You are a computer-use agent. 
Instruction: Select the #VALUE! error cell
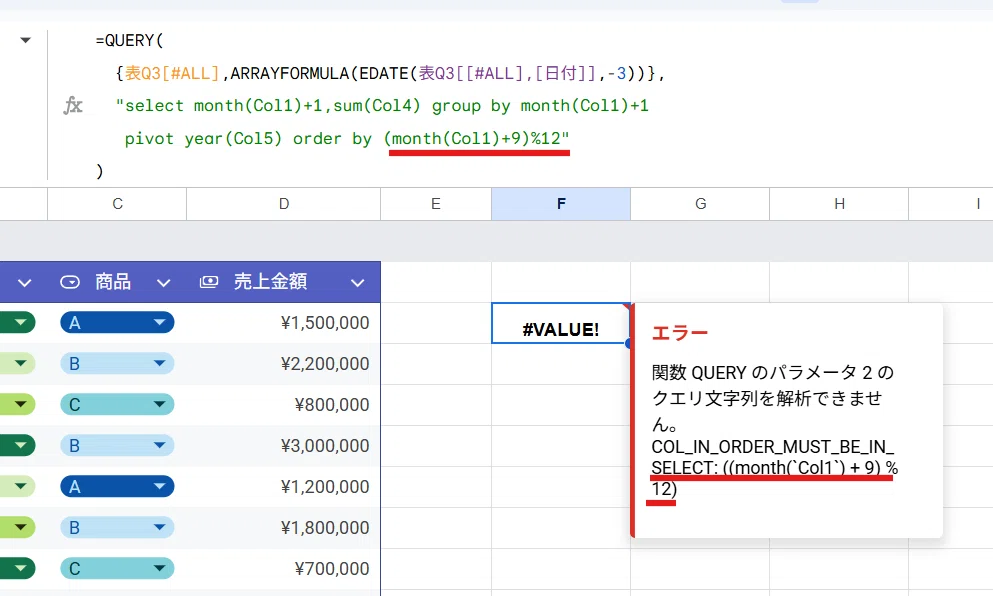561,323
